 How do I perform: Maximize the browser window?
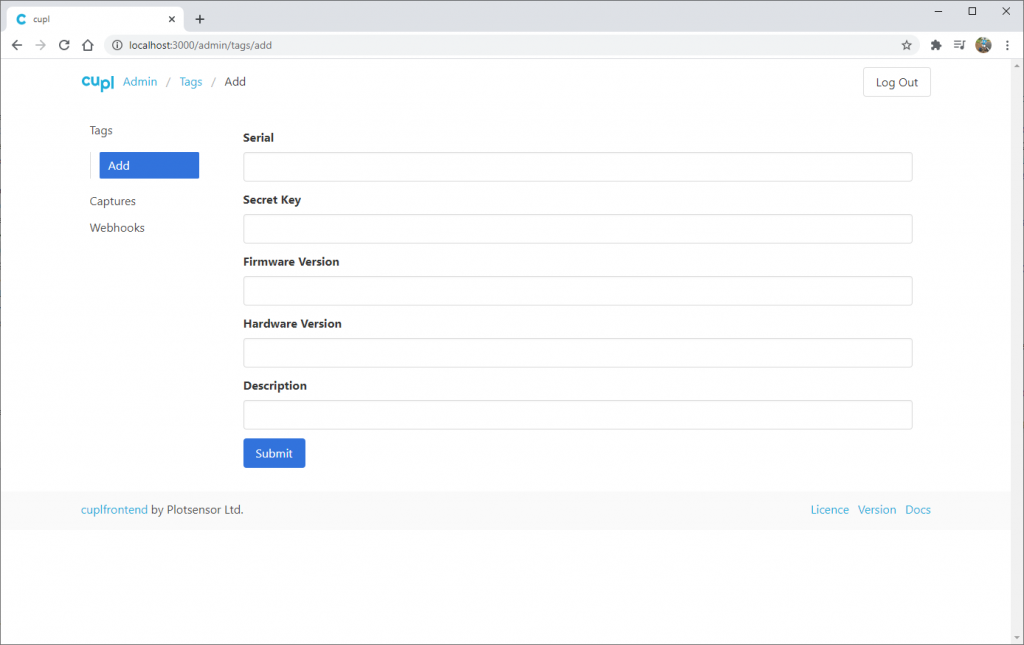972,11
